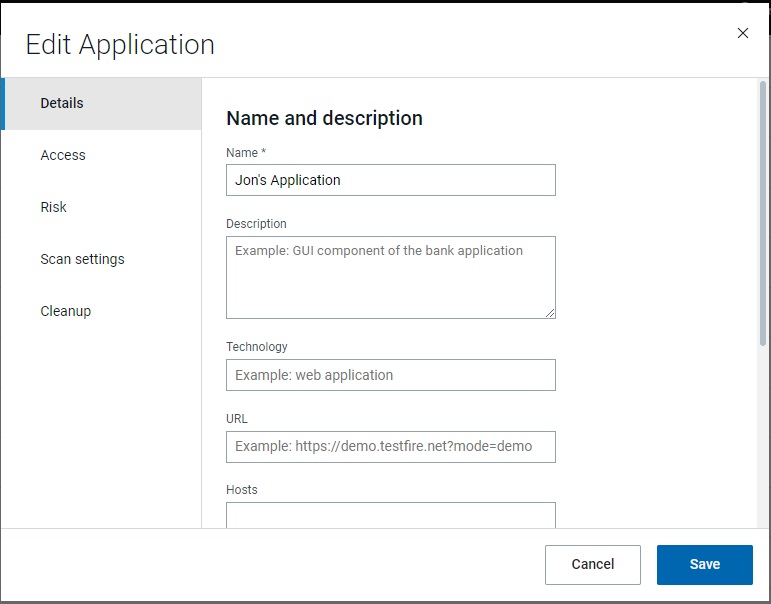
Task: Click into the Technology input field
Action: tap(390, 375)
